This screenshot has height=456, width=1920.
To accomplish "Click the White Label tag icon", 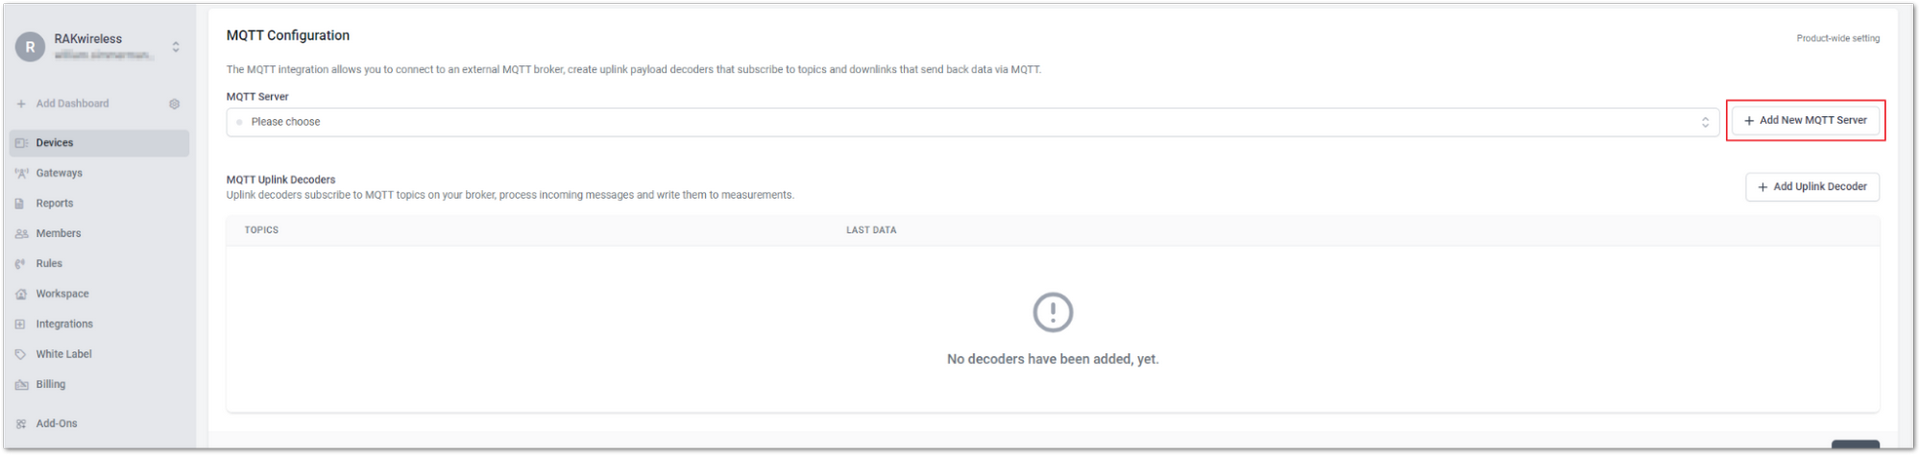I will [20, 354].
